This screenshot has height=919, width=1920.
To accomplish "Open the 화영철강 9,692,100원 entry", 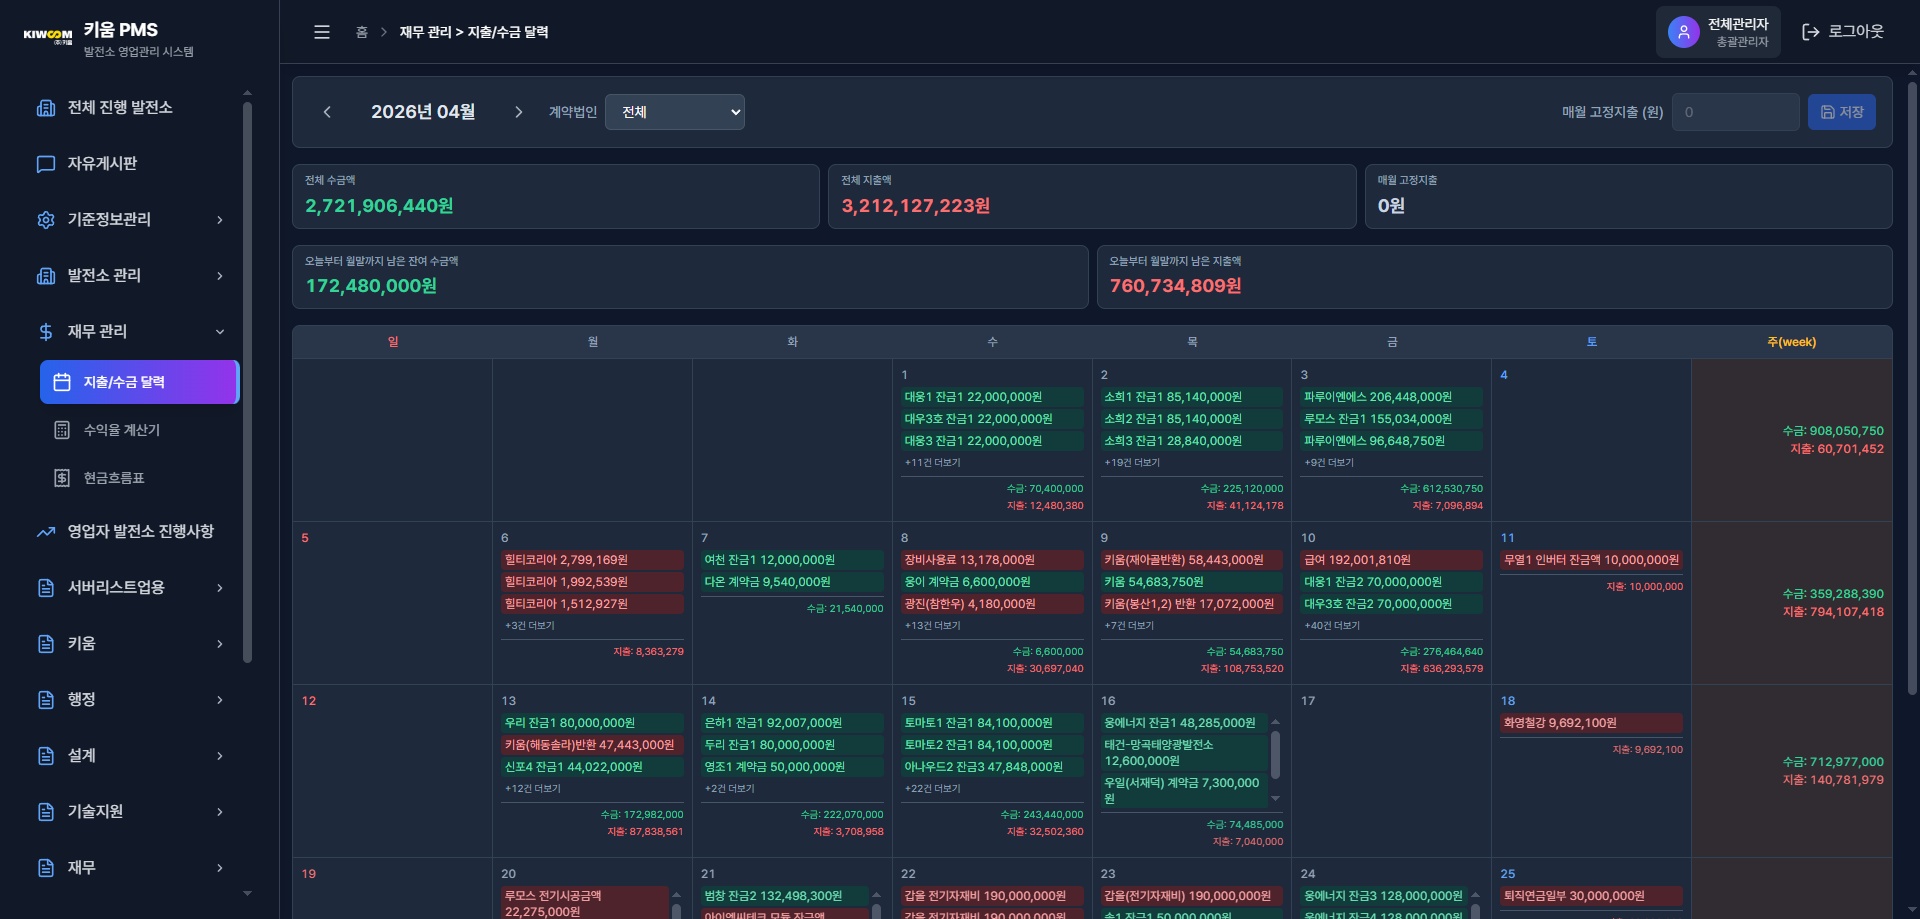I will (1592, 723).
